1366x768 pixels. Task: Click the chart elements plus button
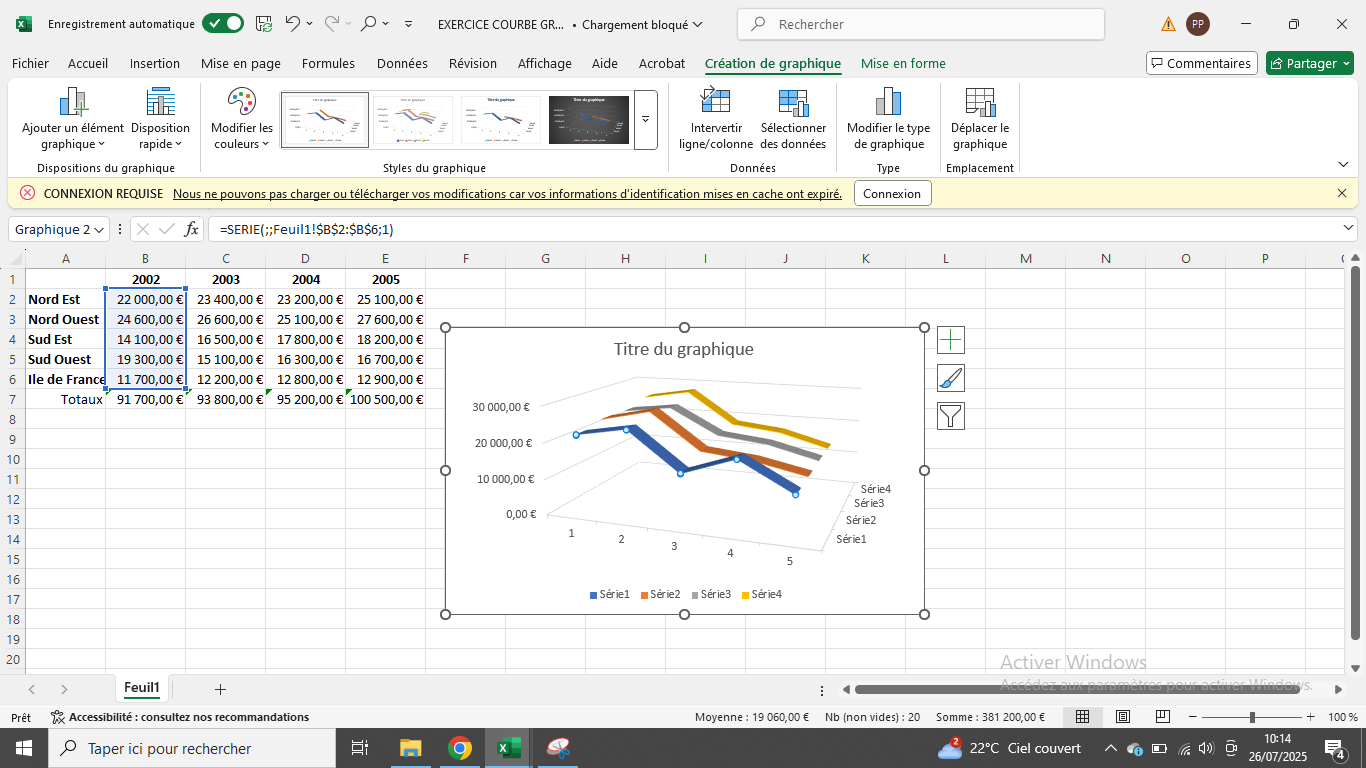951,340
